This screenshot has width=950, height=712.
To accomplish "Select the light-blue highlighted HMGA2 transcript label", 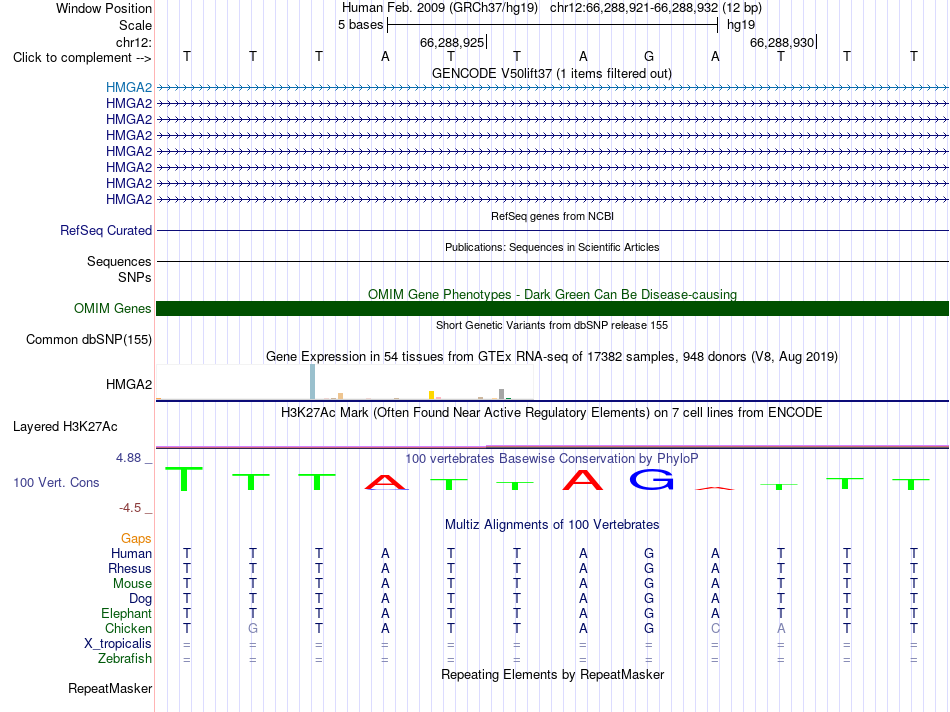I will (x=128, y=87).
